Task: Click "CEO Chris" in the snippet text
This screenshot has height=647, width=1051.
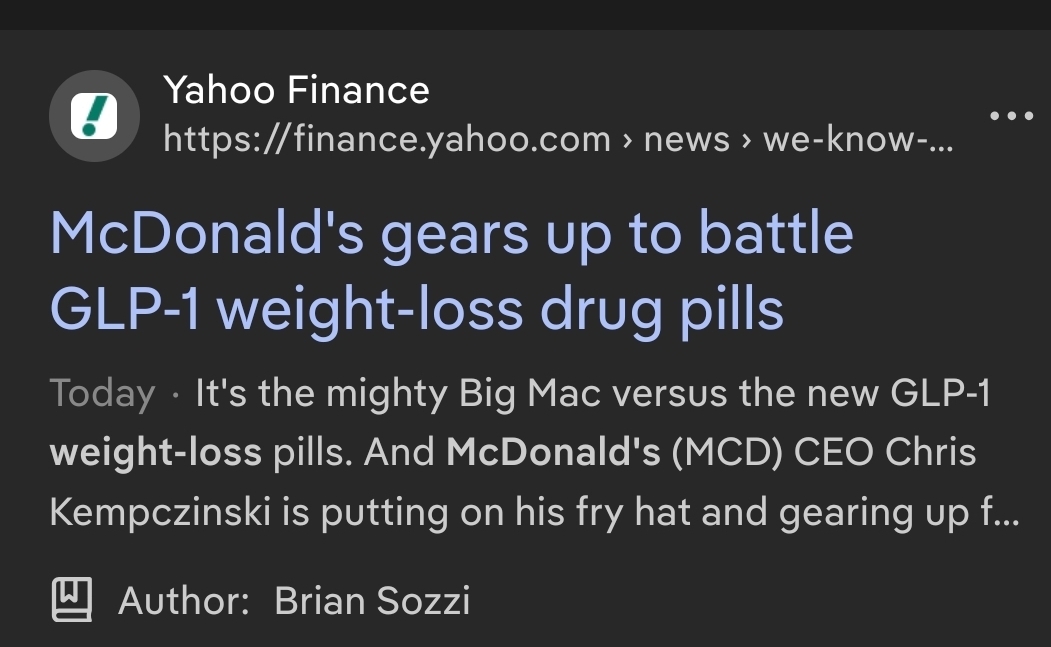Action: pyautogui.click(x=885, y=453)
